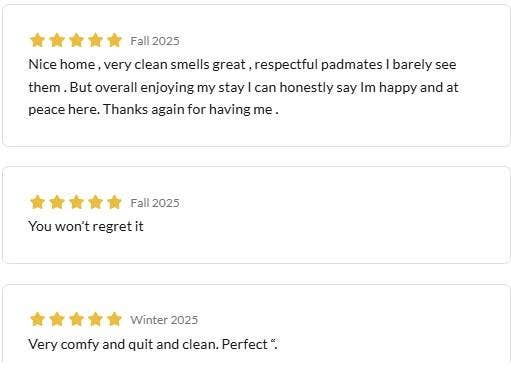Click the second star of the Winter 2025 review

tap(57, 319)
